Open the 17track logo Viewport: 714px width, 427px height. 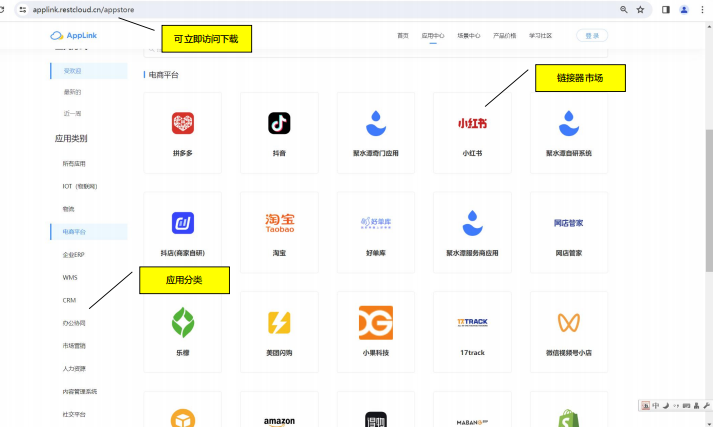472,322
